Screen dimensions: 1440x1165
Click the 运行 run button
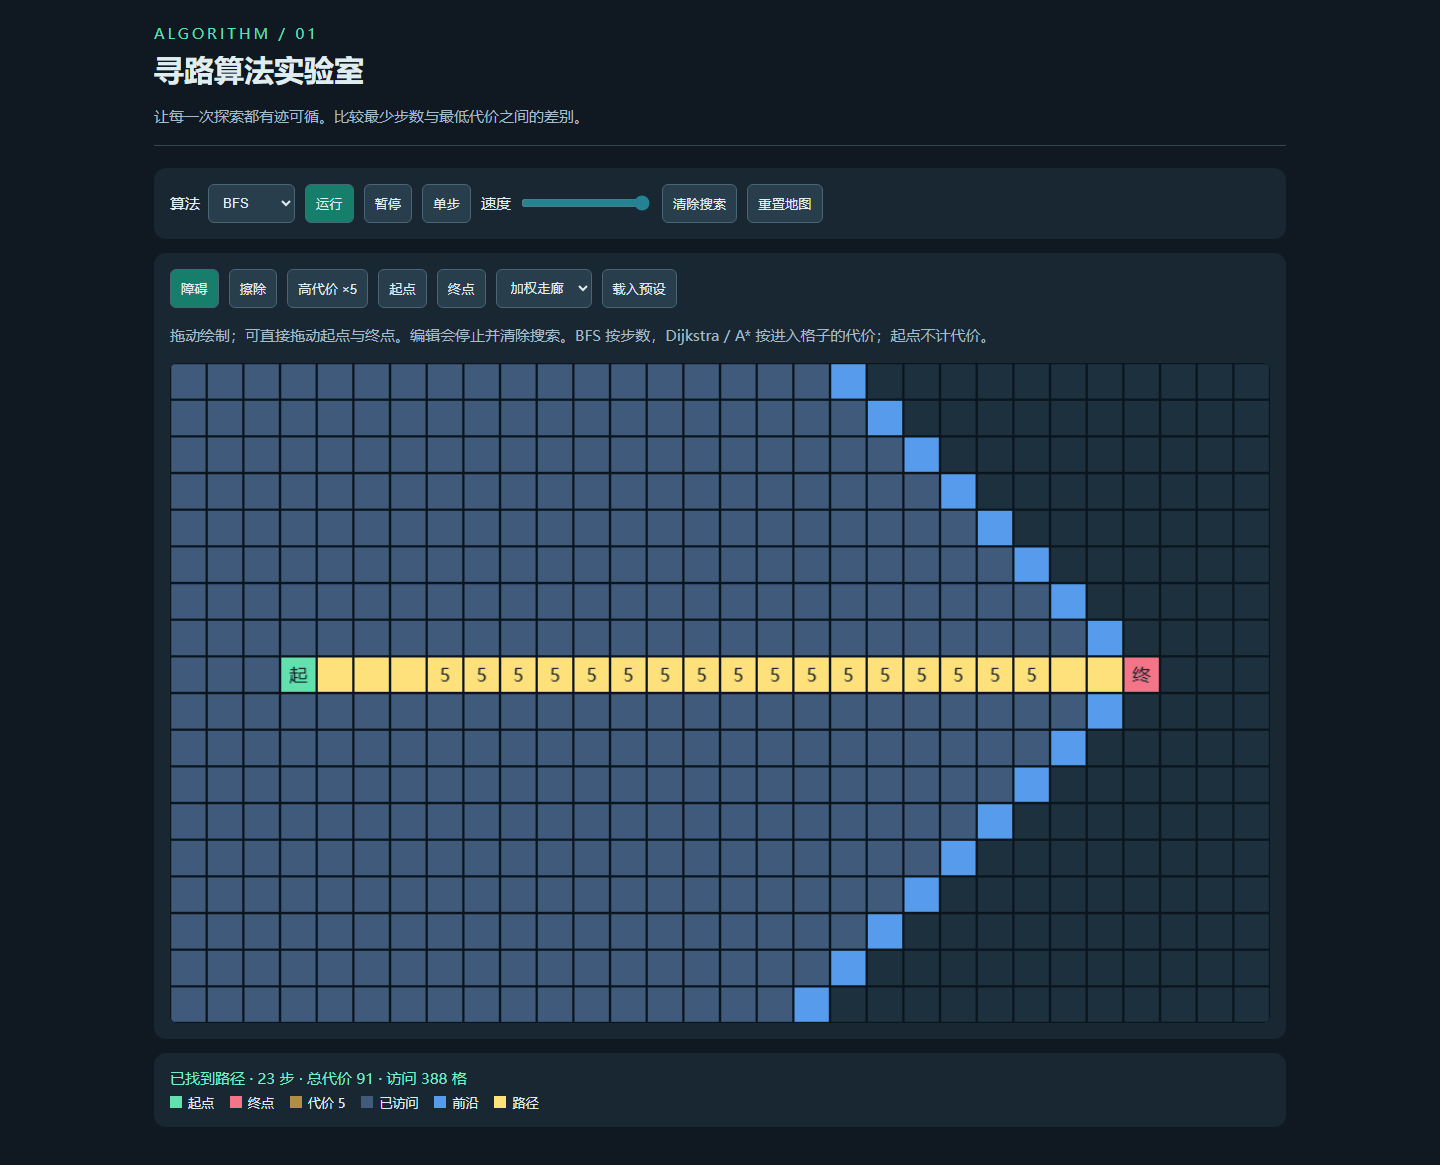click(329, 204)
